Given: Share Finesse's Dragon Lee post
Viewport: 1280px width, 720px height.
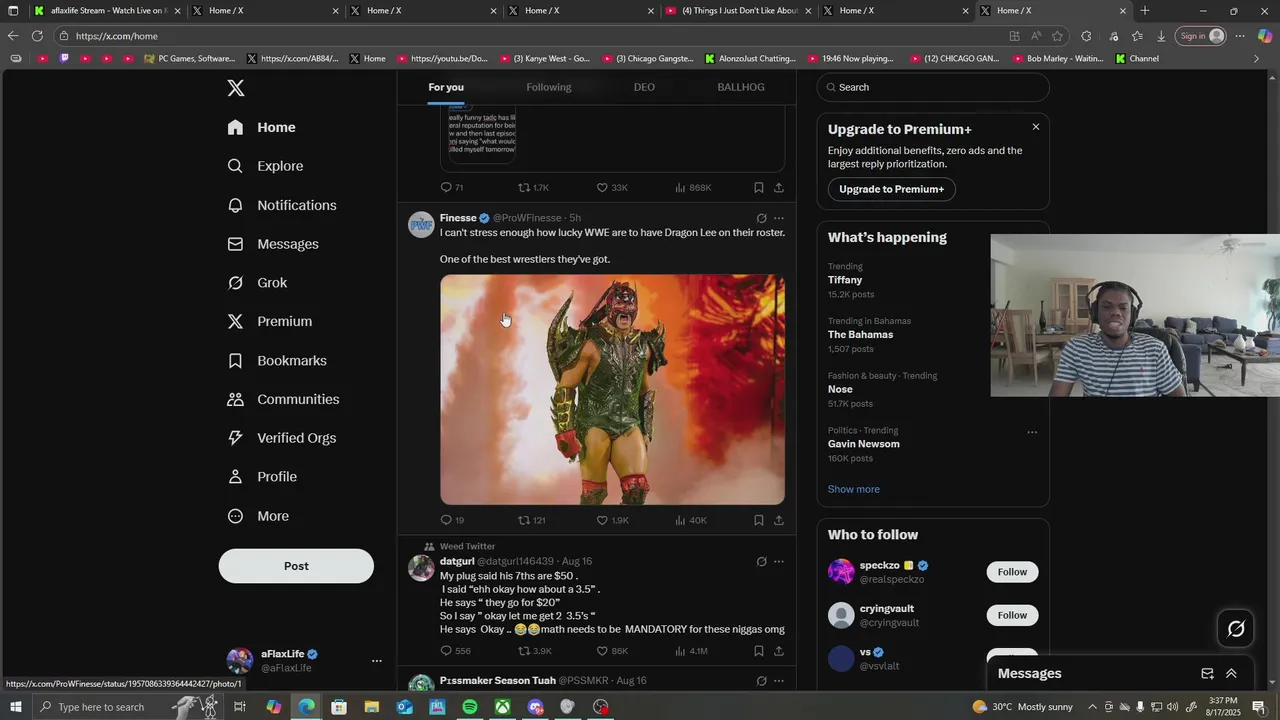Looking at the screenshot, I should (x=779, y=520).
